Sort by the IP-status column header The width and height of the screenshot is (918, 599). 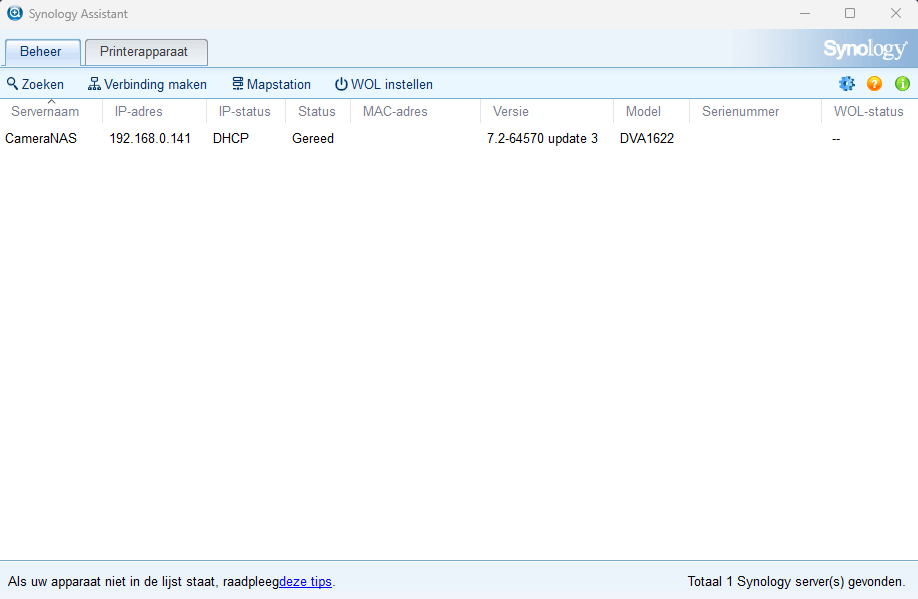pos(246,111)
